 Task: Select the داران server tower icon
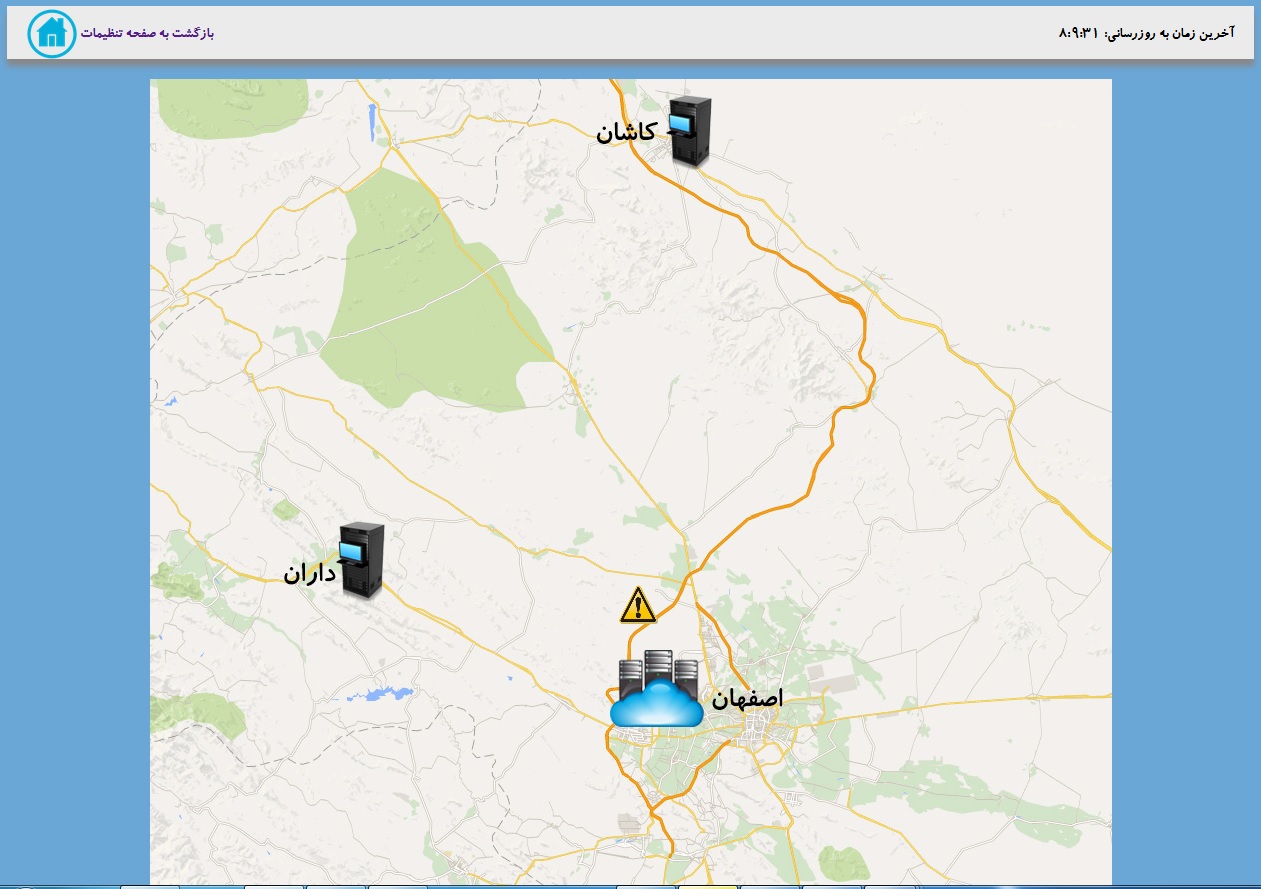(x=361, y=561)
